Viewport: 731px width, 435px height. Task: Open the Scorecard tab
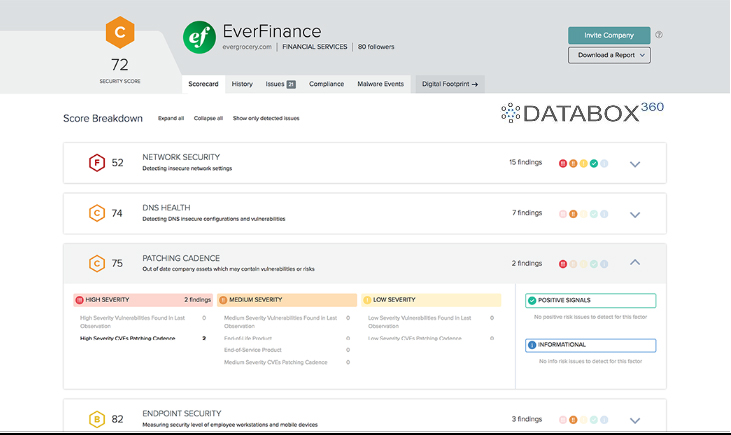tap(203, 84)
